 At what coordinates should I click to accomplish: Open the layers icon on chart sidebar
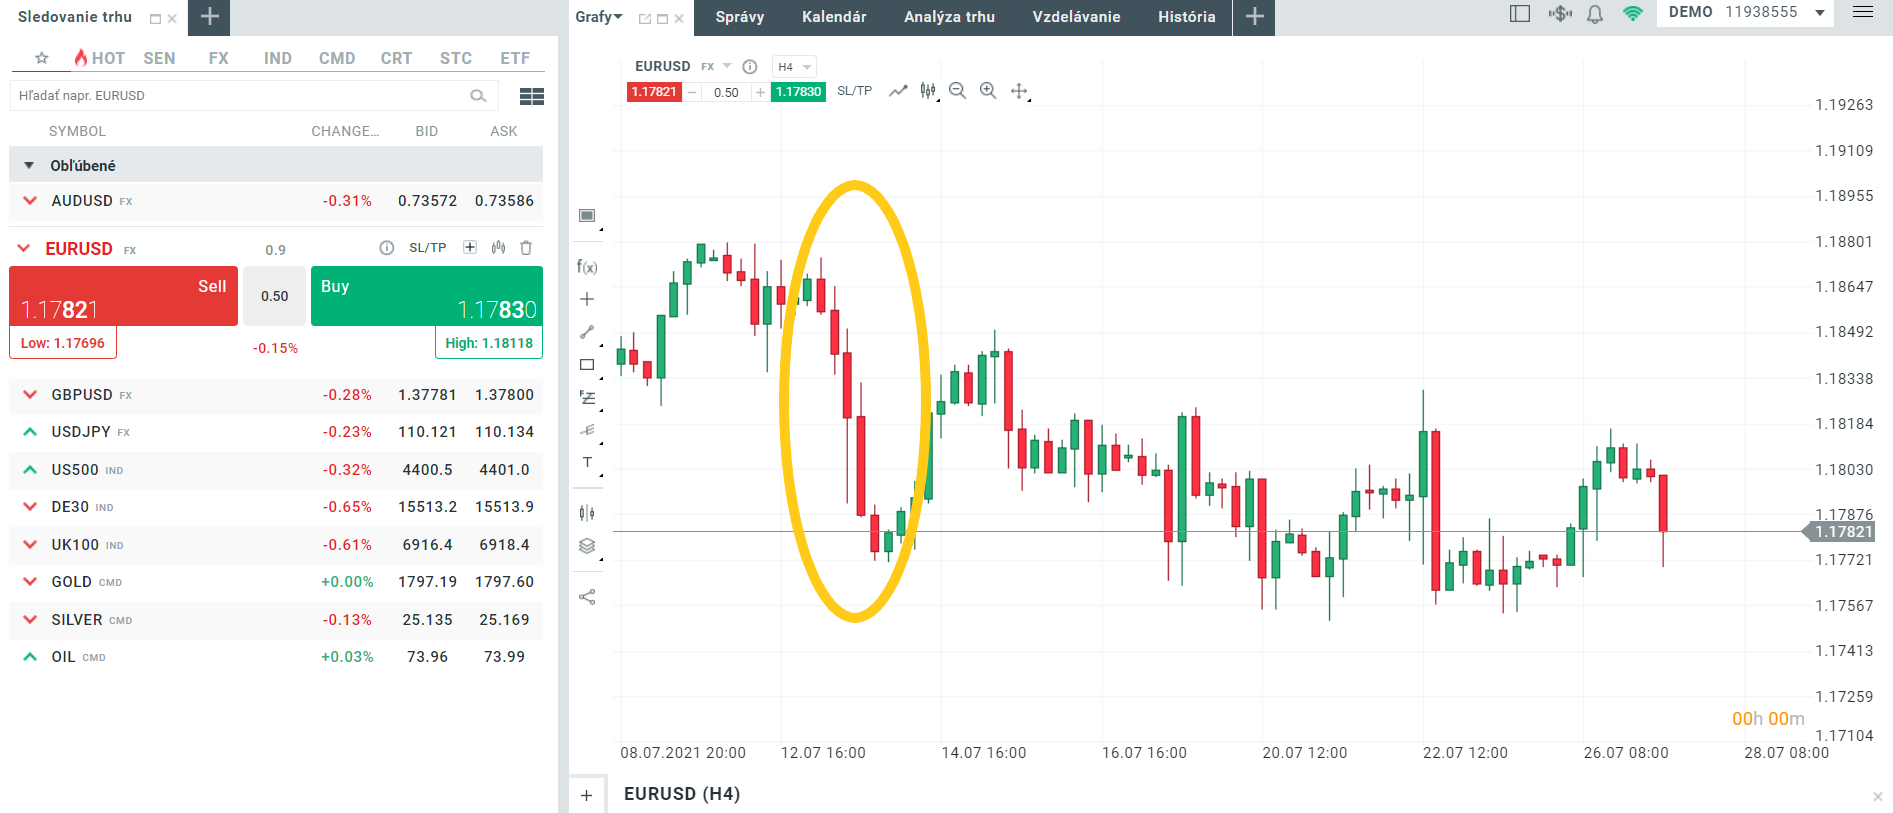click(587, 546)
